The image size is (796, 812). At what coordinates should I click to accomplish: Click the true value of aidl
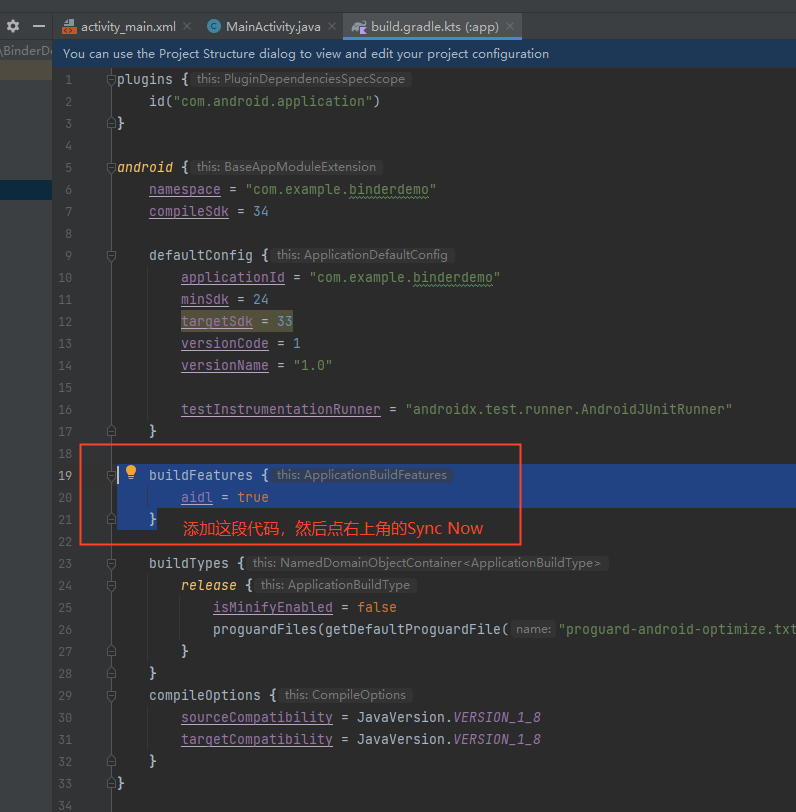coord(253,497)
